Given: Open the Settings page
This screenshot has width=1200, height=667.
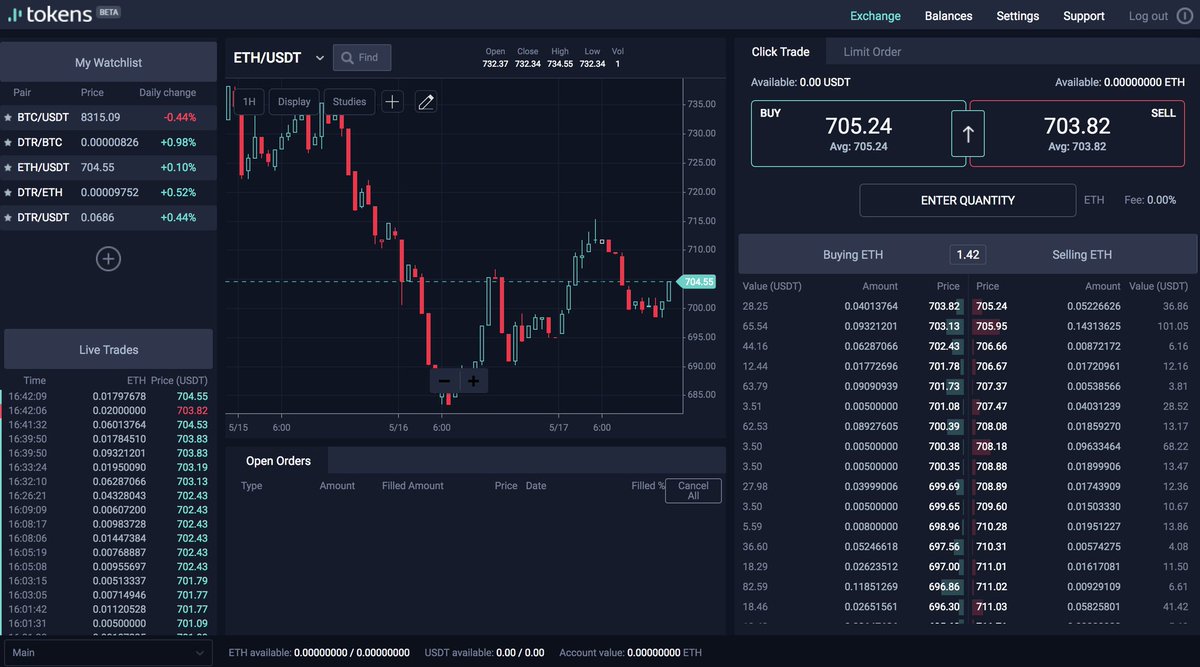Looking at the screenshot, I should point(1017,16).
